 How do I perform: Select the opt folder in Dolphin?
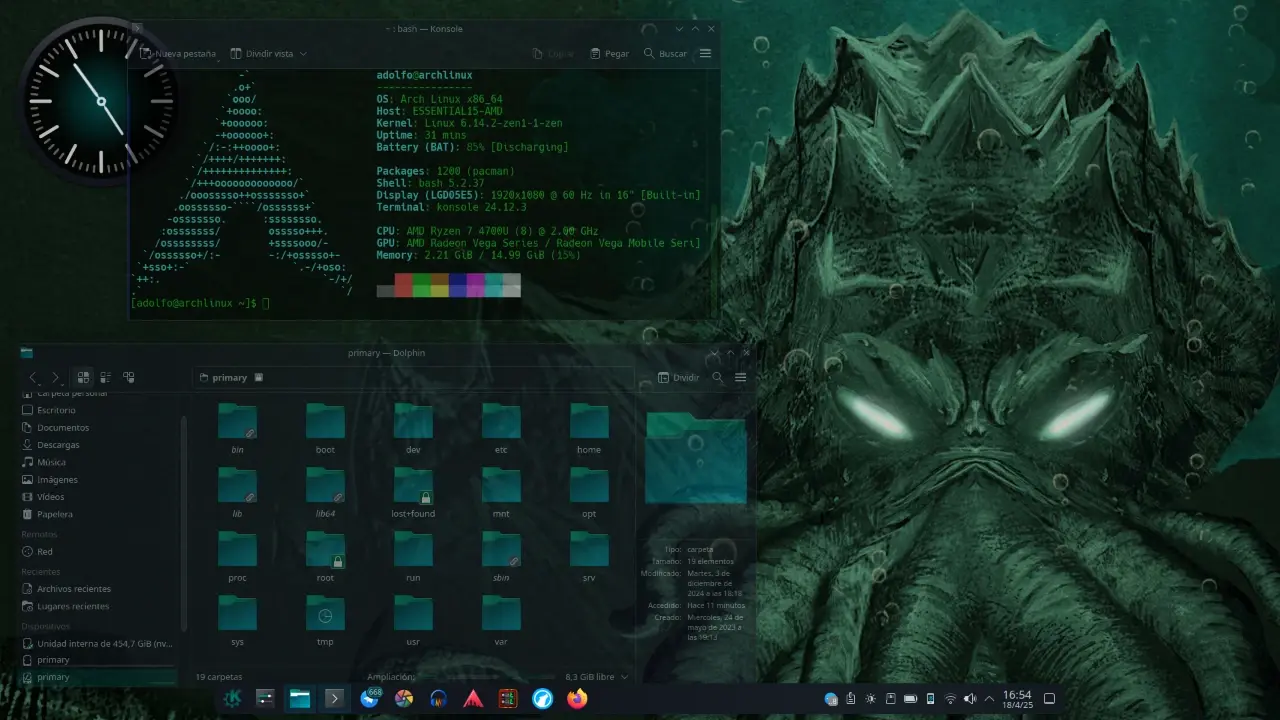point(589,493)
